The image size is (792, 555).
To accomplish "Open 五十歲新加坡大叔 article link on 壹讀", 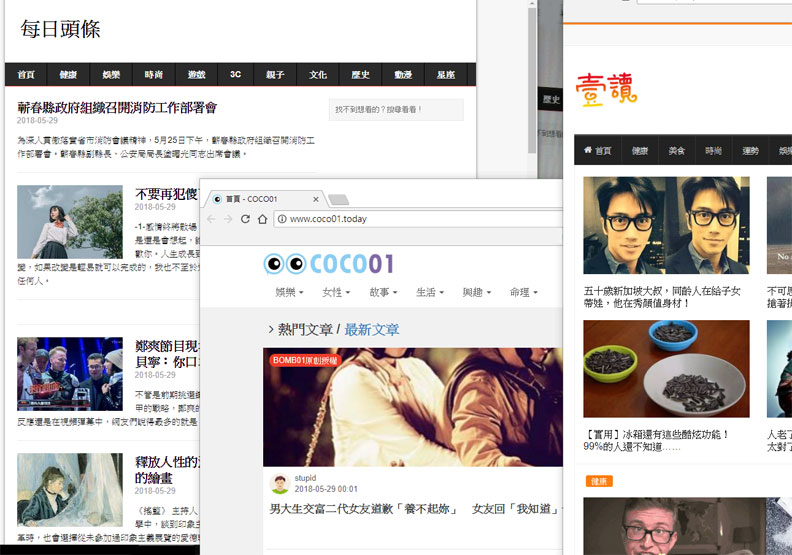I will click(662, 297).
